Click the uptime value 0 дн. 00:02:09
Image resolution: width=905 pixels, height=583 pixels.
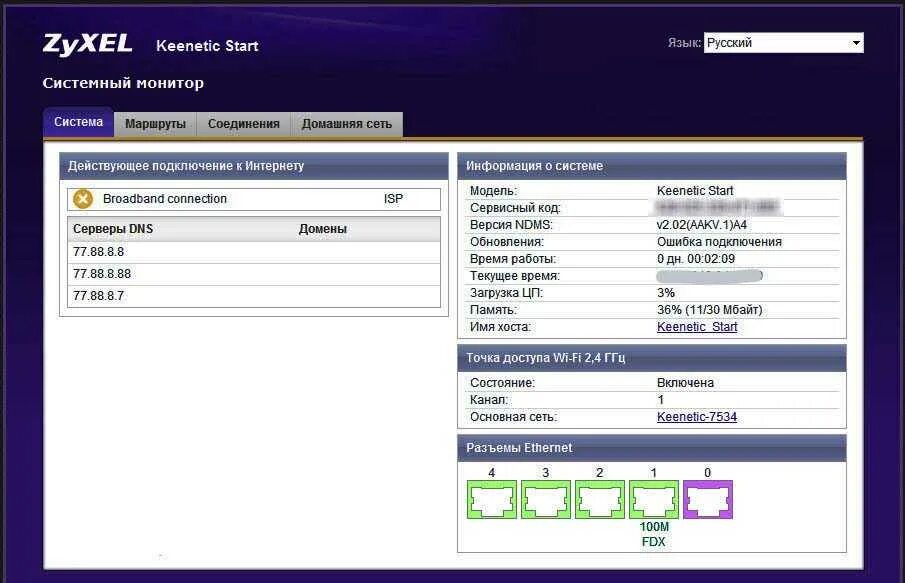(695, 259)
